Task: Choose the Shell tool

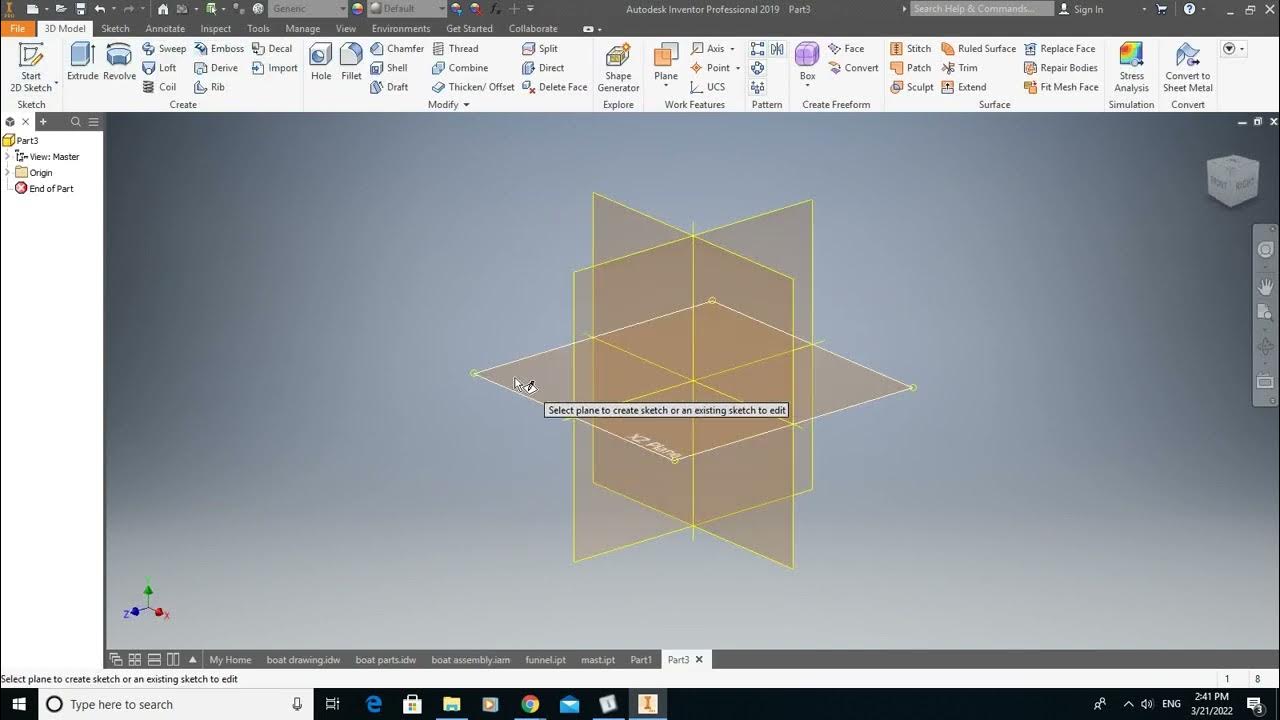Action: click(389, 68)
